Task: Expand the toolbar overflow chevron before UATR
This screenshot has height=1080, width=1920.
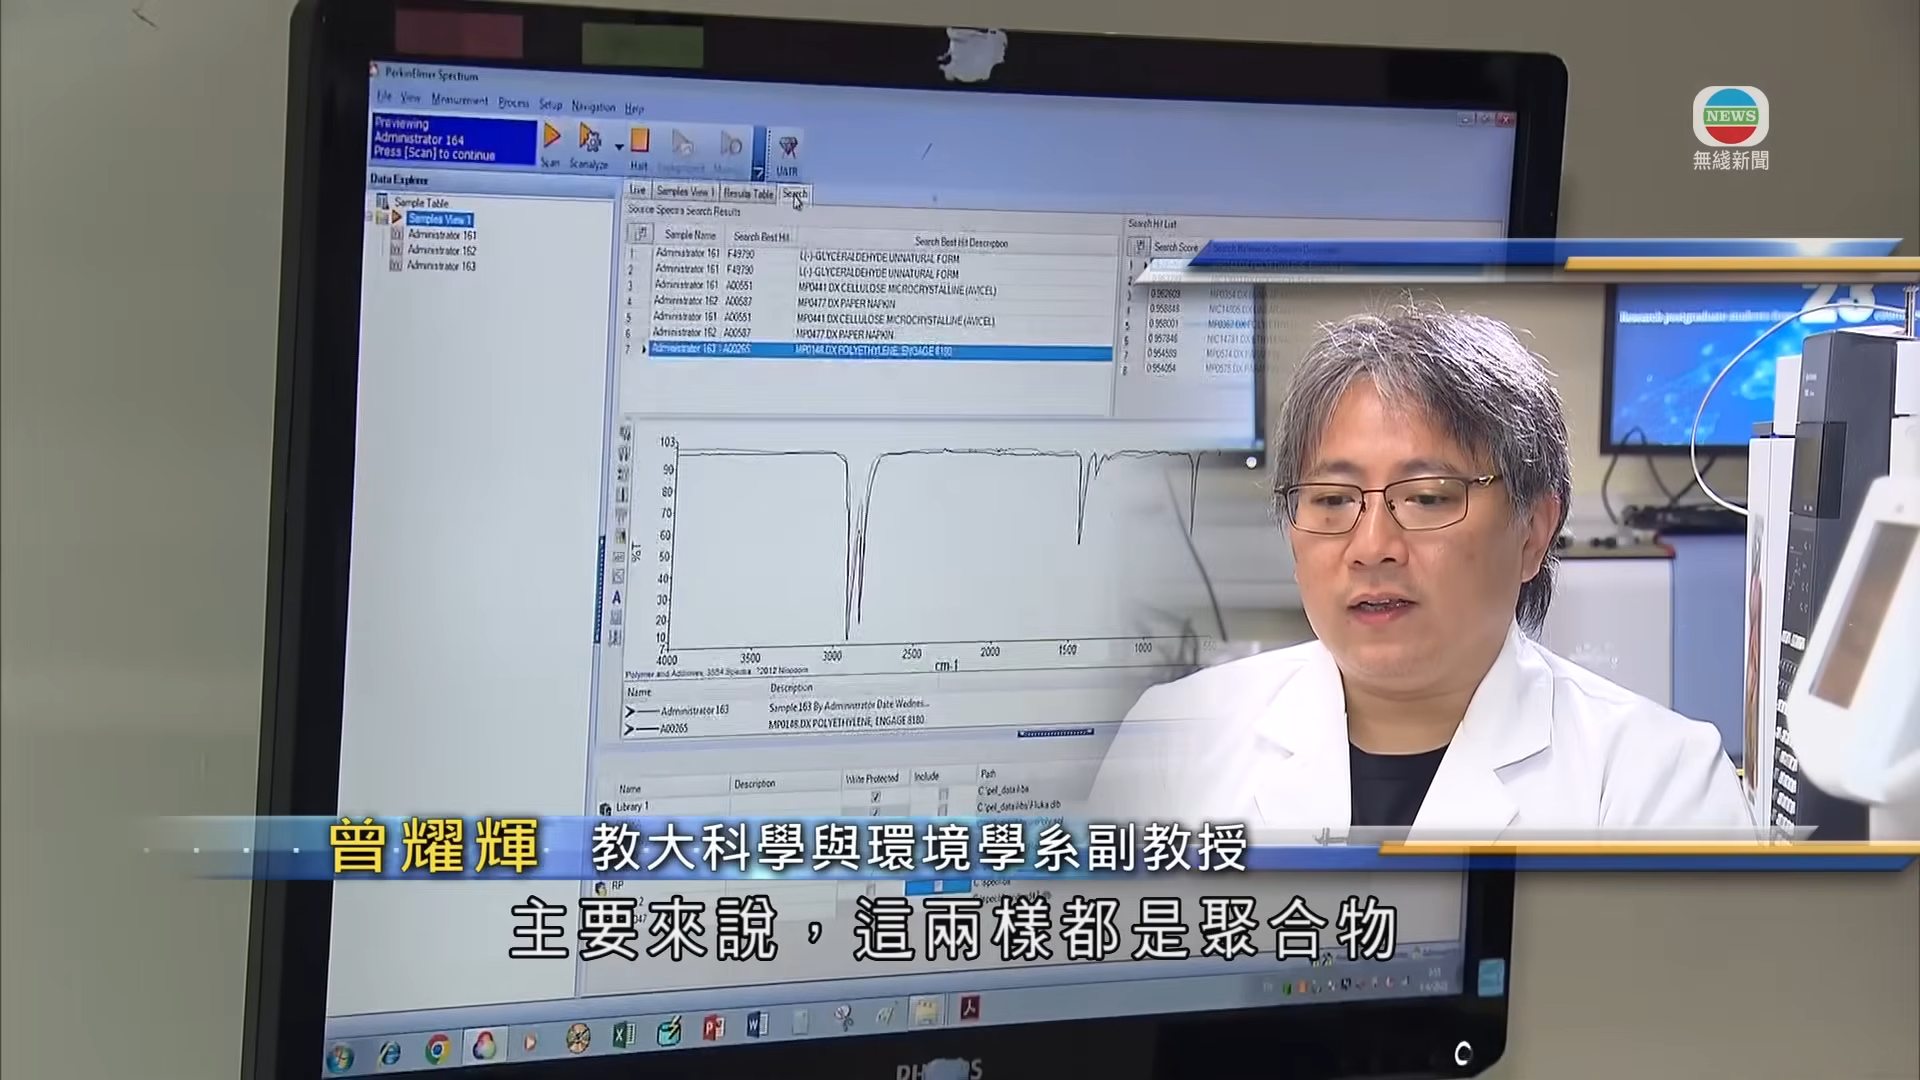Action: [x=758, y=173]
